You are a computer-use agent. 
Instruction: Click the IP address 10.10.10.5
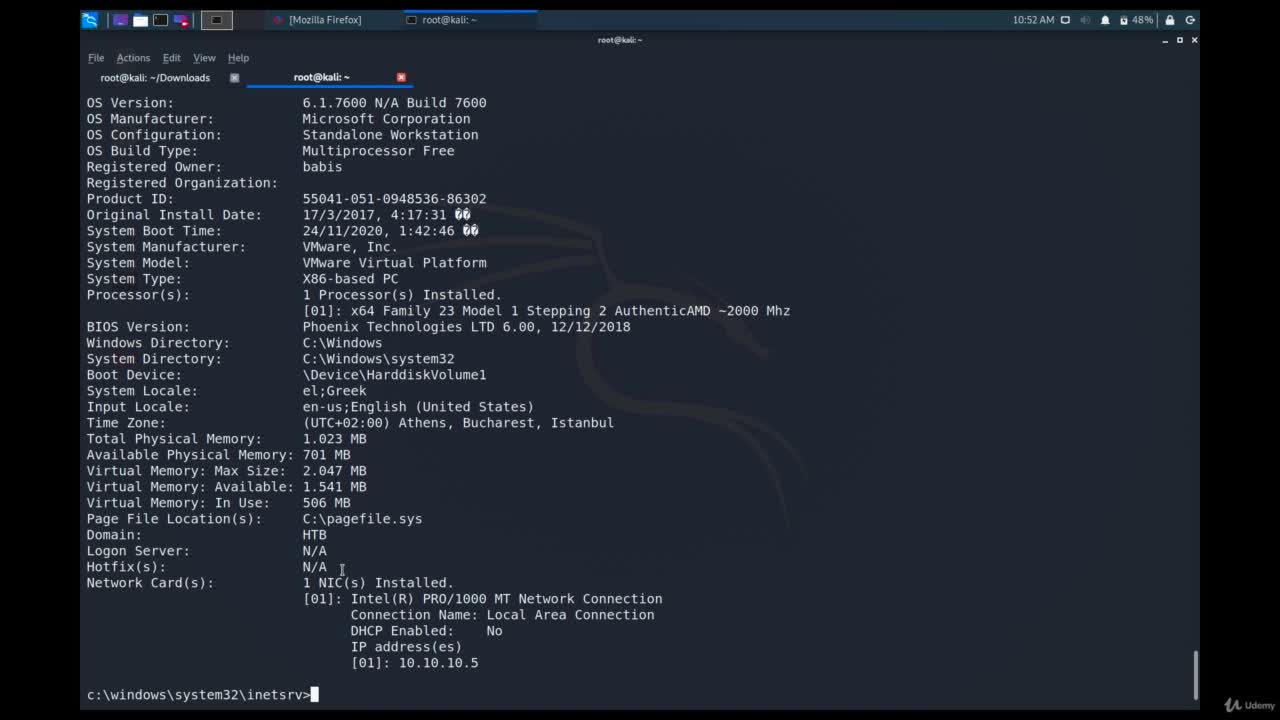438,663
